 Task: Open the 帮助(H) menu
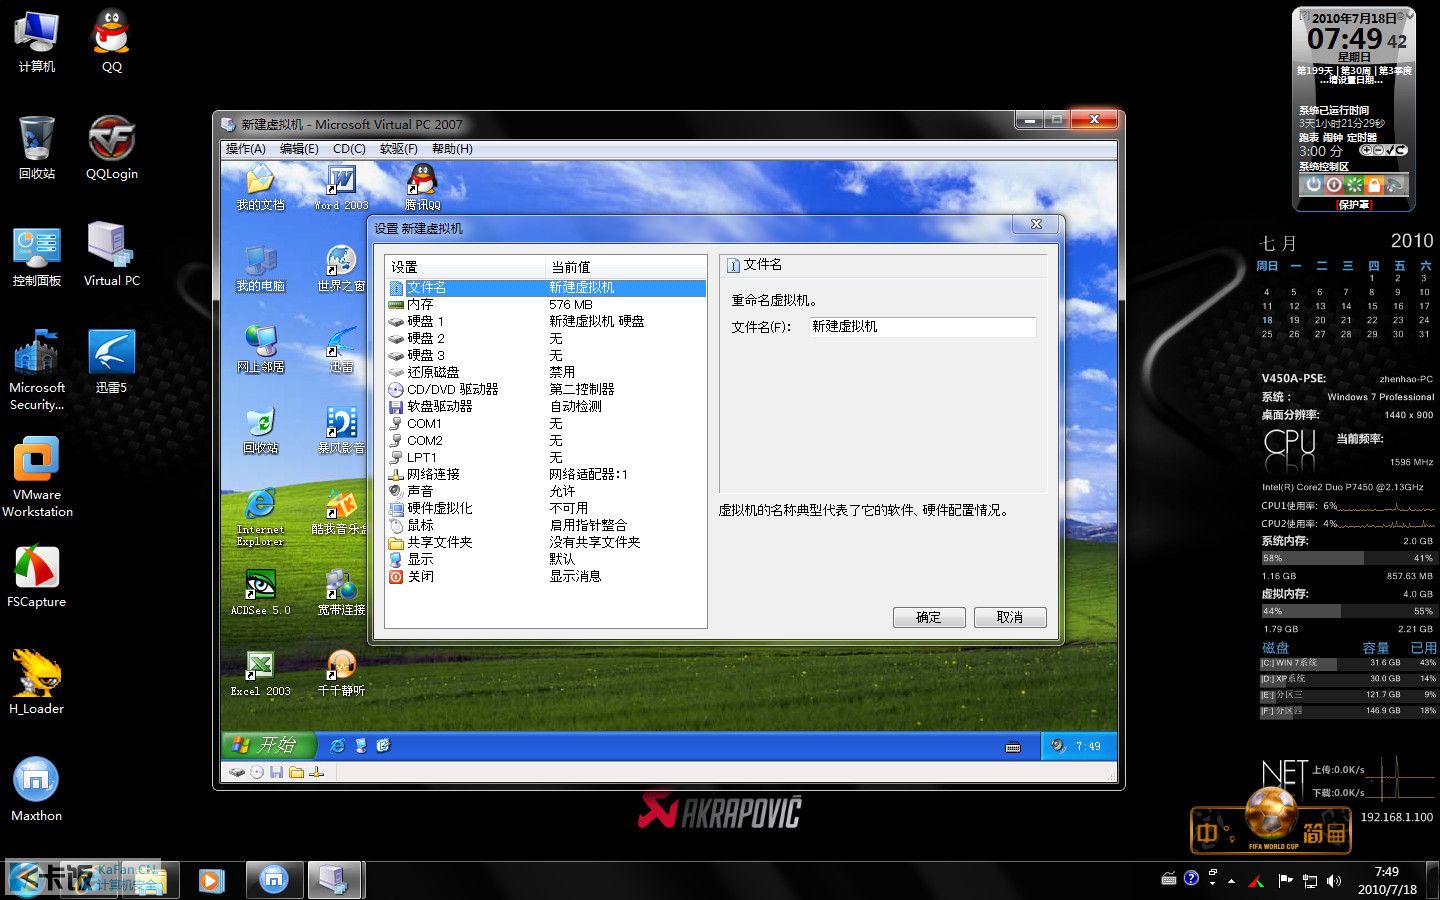[x=452, y=149]
